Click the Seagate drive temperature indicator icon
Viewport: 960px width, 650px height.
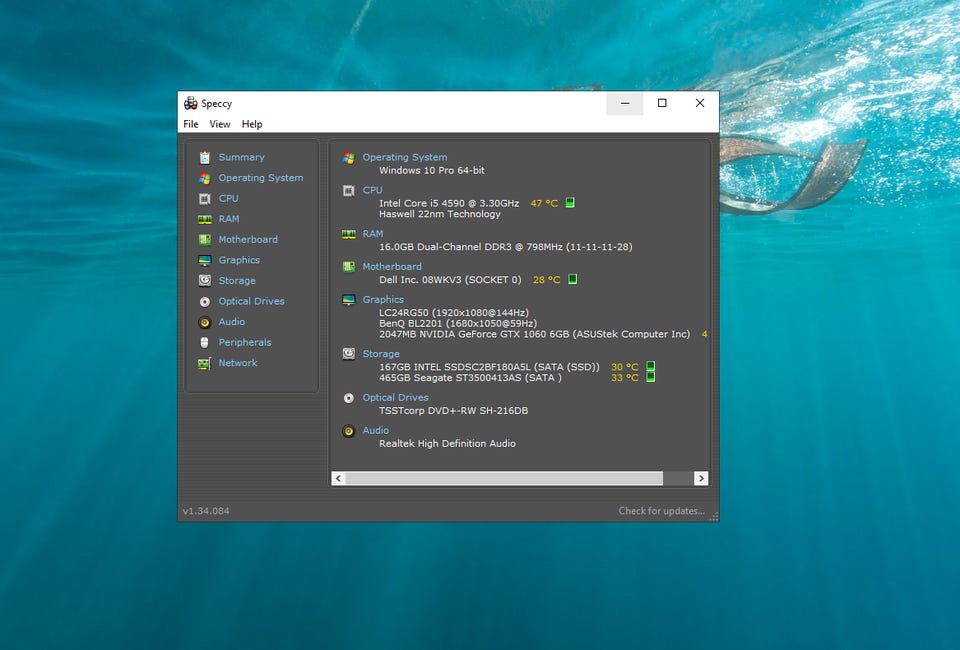click(x=651, y=377)
